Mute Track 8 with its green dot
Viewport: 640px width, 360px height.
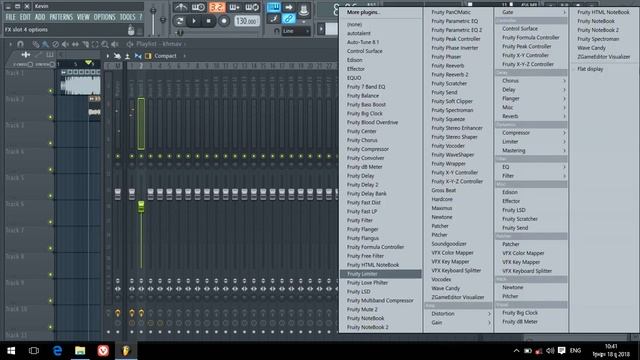[51, 274]
